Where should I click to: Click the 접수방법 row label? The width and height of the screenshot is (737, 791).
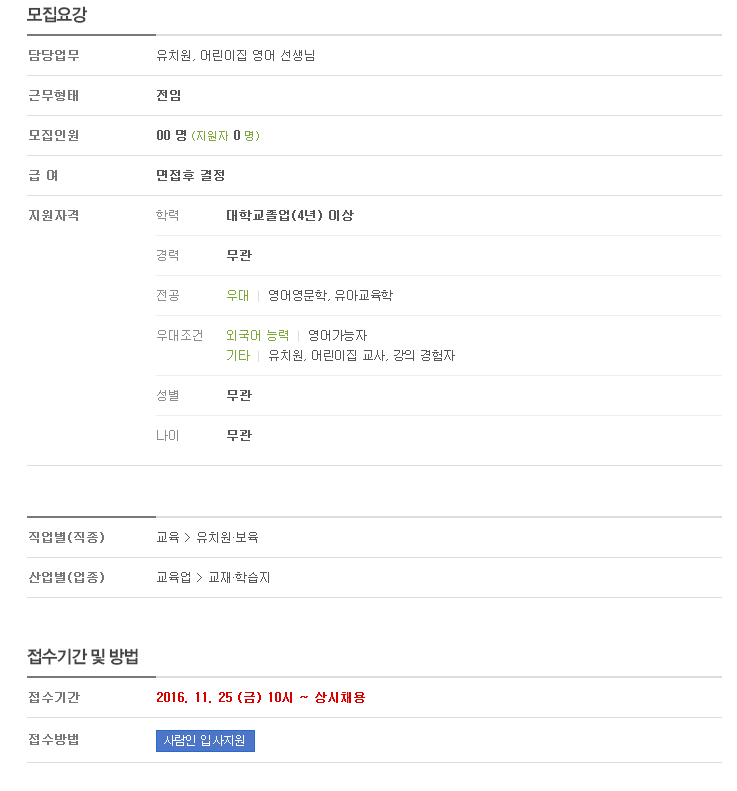53,740
